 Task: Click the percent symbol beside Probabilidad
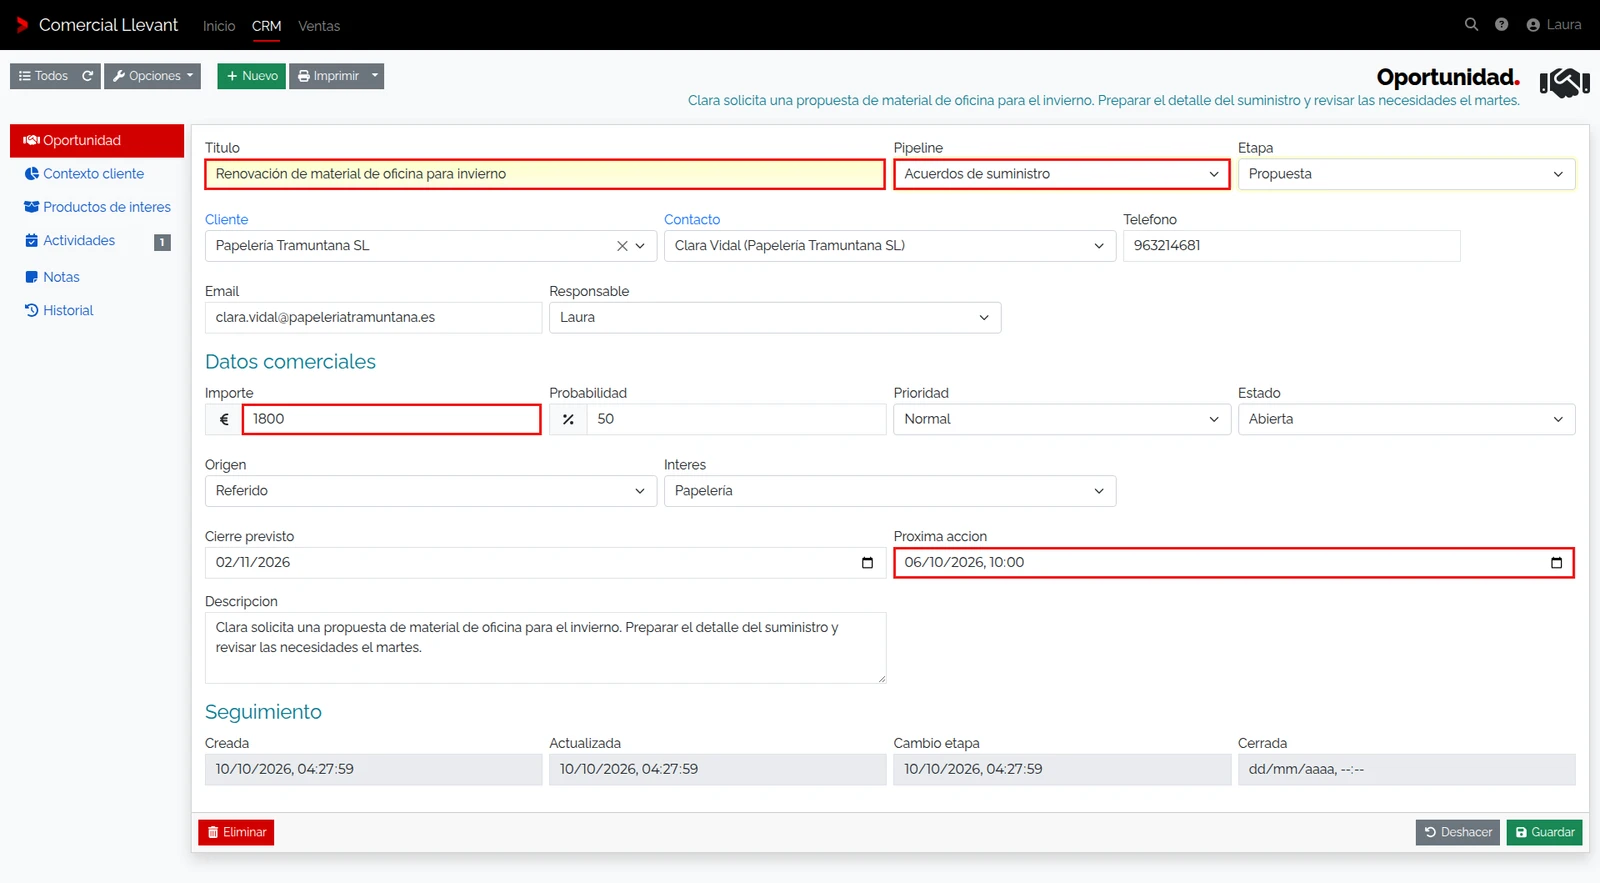[x=568, y=419]
